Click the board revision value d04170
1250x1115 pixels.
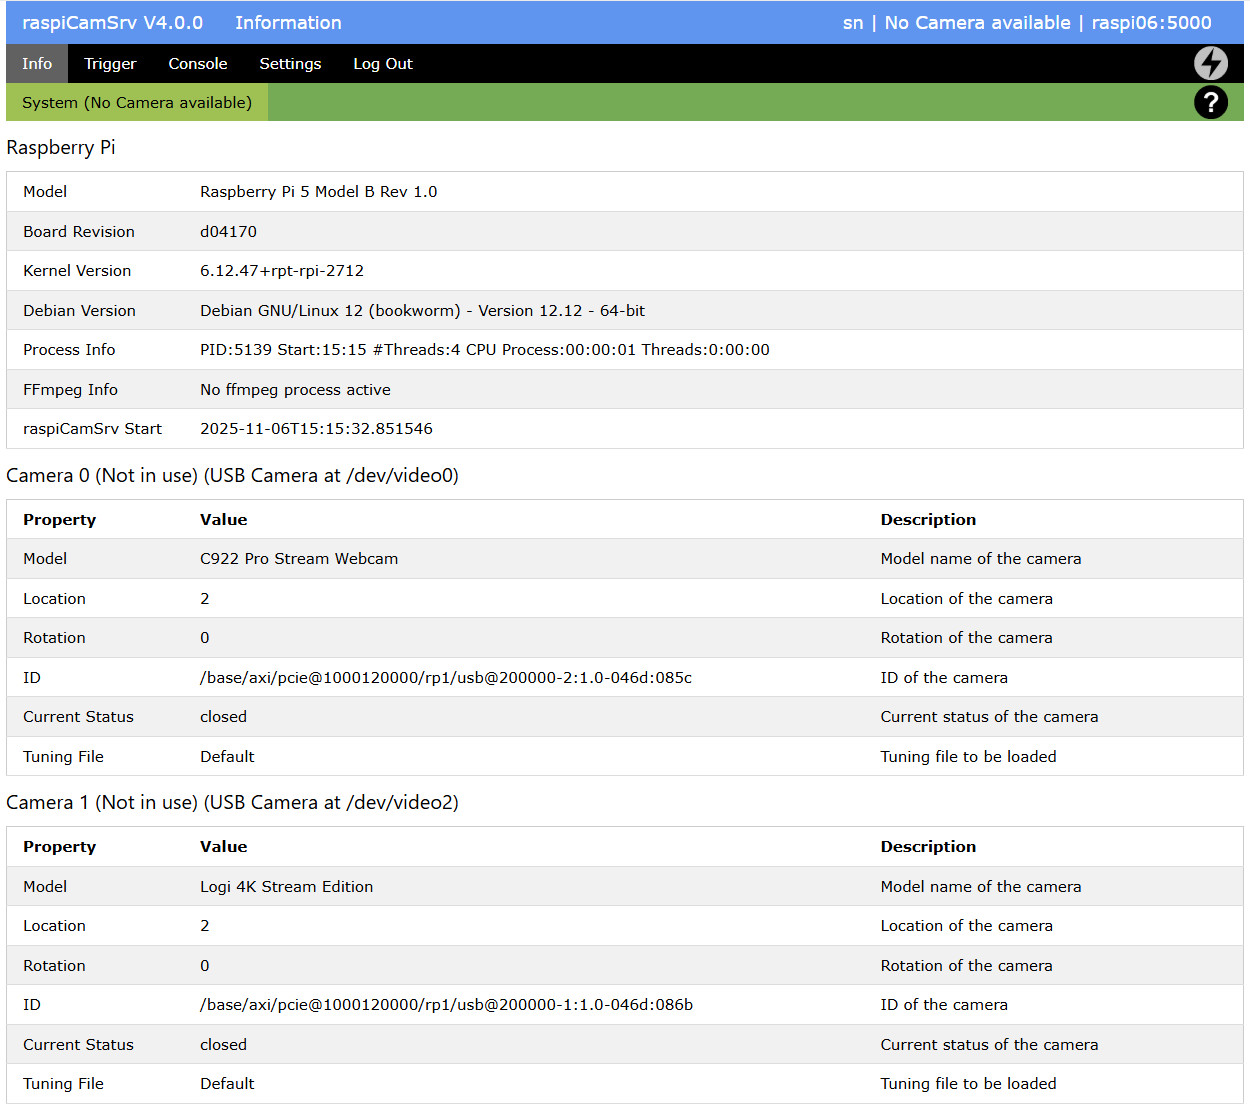pos(228,231)
